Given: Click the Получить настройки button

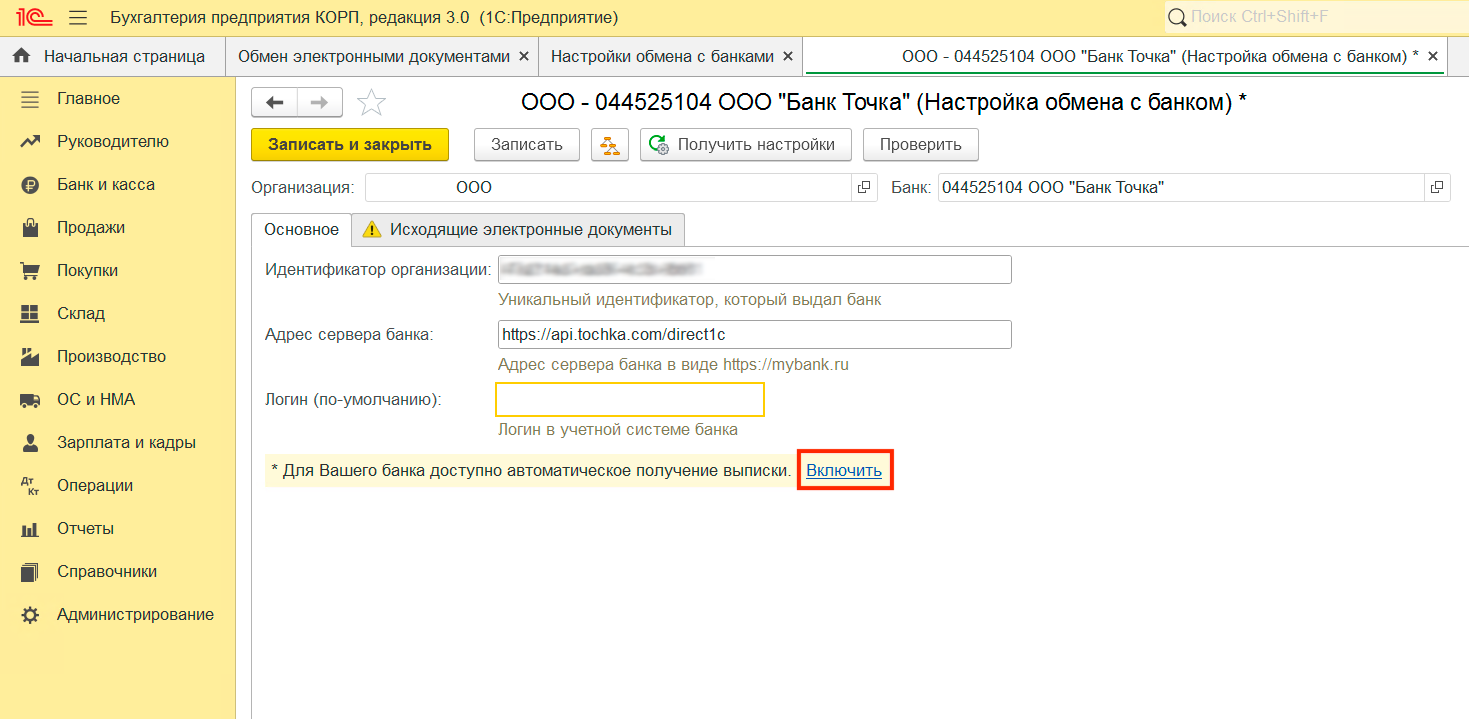Looking at the screenshot, I should (x=745, y=144).
